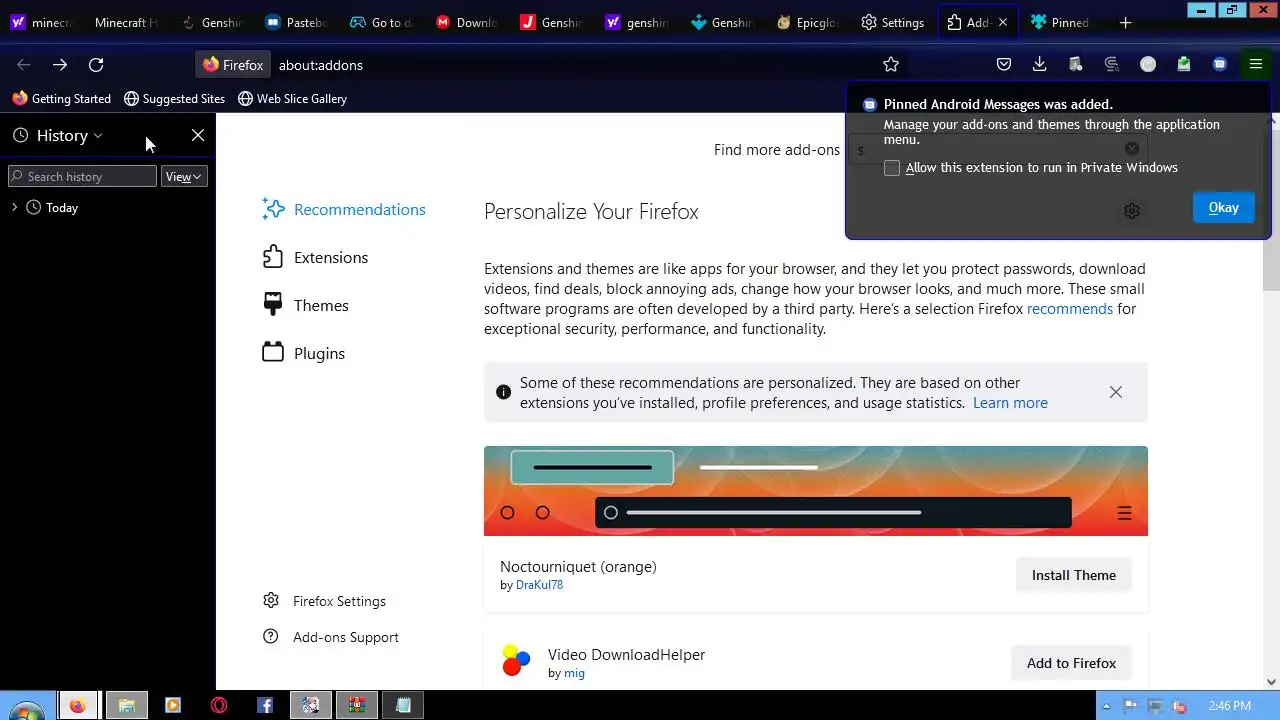This screenshot has height=720, width=1280.
Task: Dismiss the personalized recommendations notice
Action: pyautogui.click(x=1116, y=392)
